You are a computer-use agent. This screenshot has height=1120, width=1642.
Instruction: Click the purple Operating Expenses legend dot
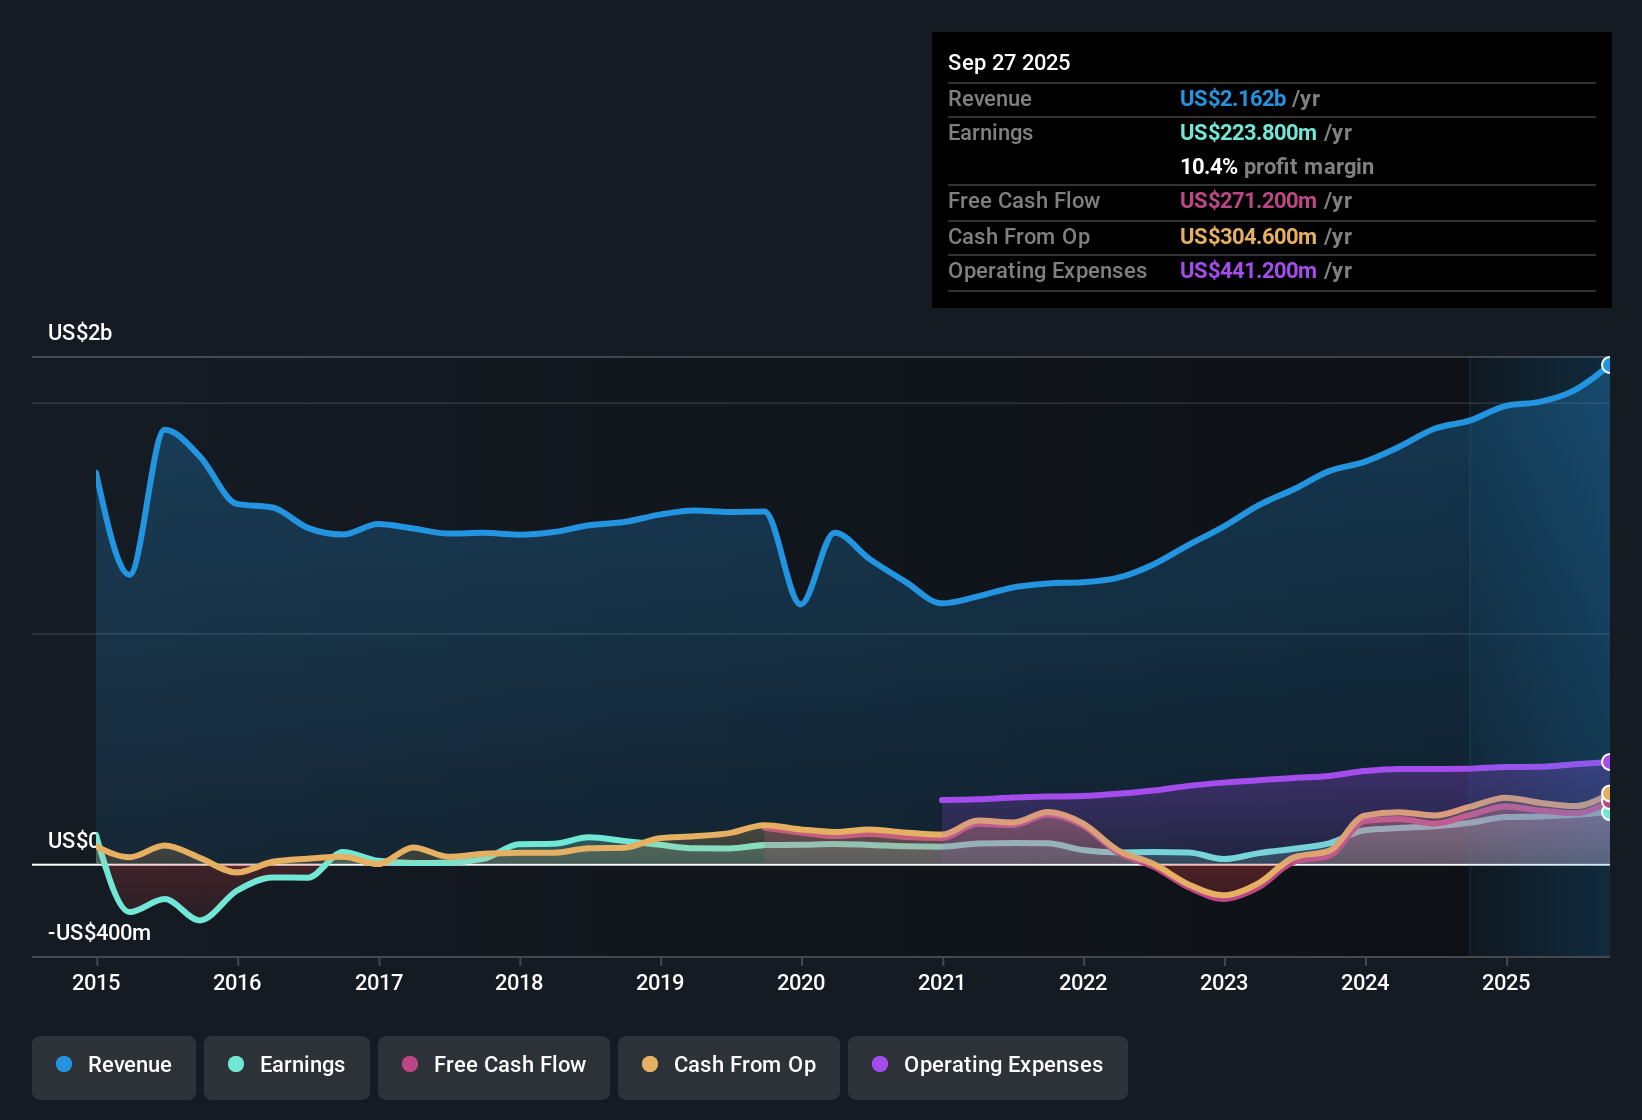tap(879, 1065)
